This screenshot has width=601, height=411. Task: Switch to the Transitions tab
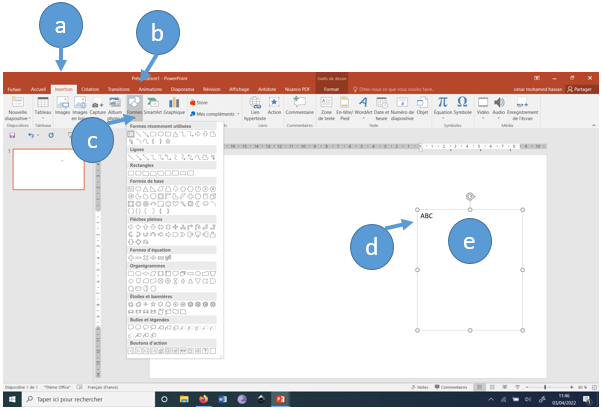click(x=119, y=89)
